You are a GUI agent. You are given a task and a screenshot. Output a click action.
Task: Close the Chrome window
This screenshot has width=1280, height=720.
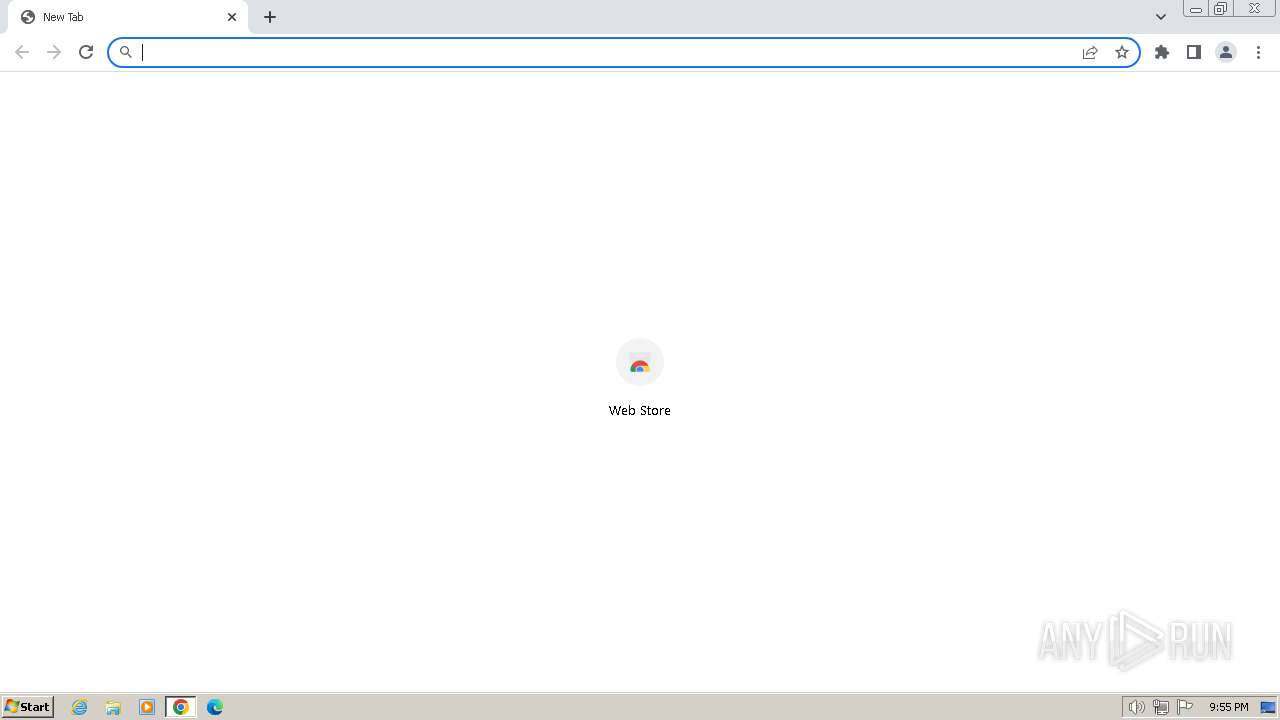tap(1255, 9)
